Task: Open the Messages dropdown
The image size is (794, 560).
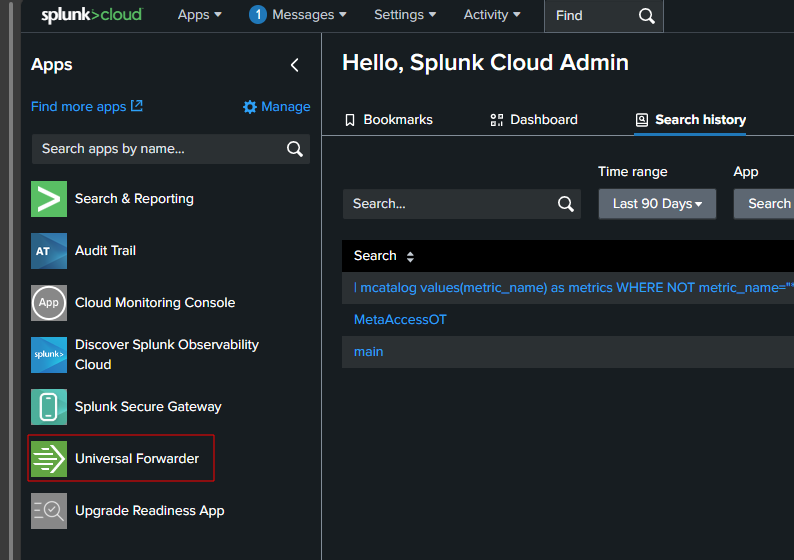Action: [309, 15]
